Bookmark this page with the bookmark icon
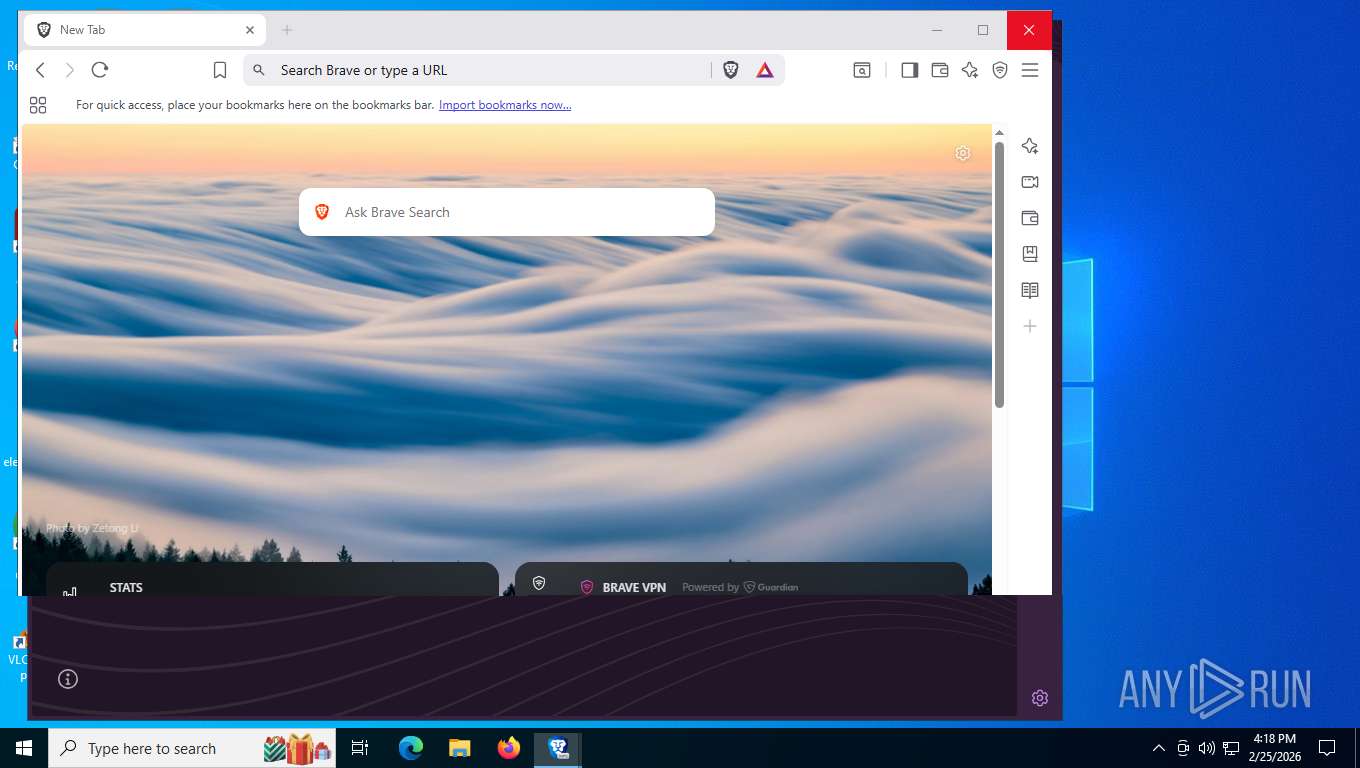This screenshot has width=1360, height=768. [x=220, y=70]
